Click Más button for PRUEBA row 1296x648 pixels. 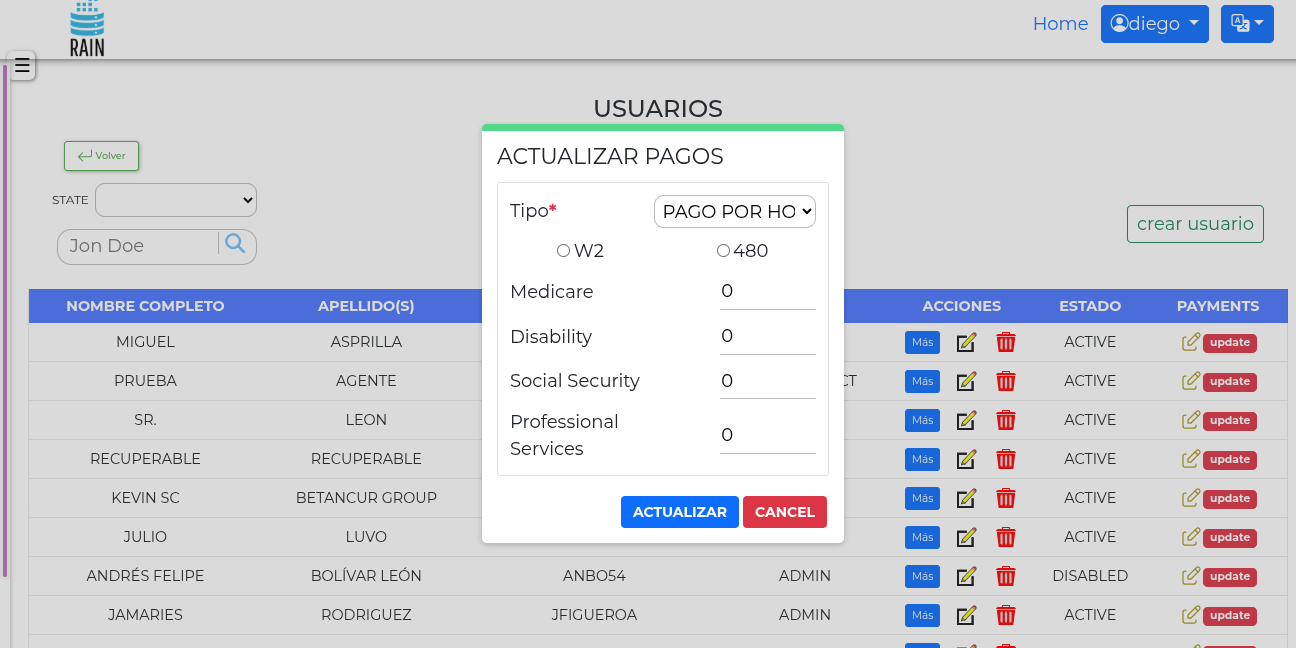click(x=922, y=382)
